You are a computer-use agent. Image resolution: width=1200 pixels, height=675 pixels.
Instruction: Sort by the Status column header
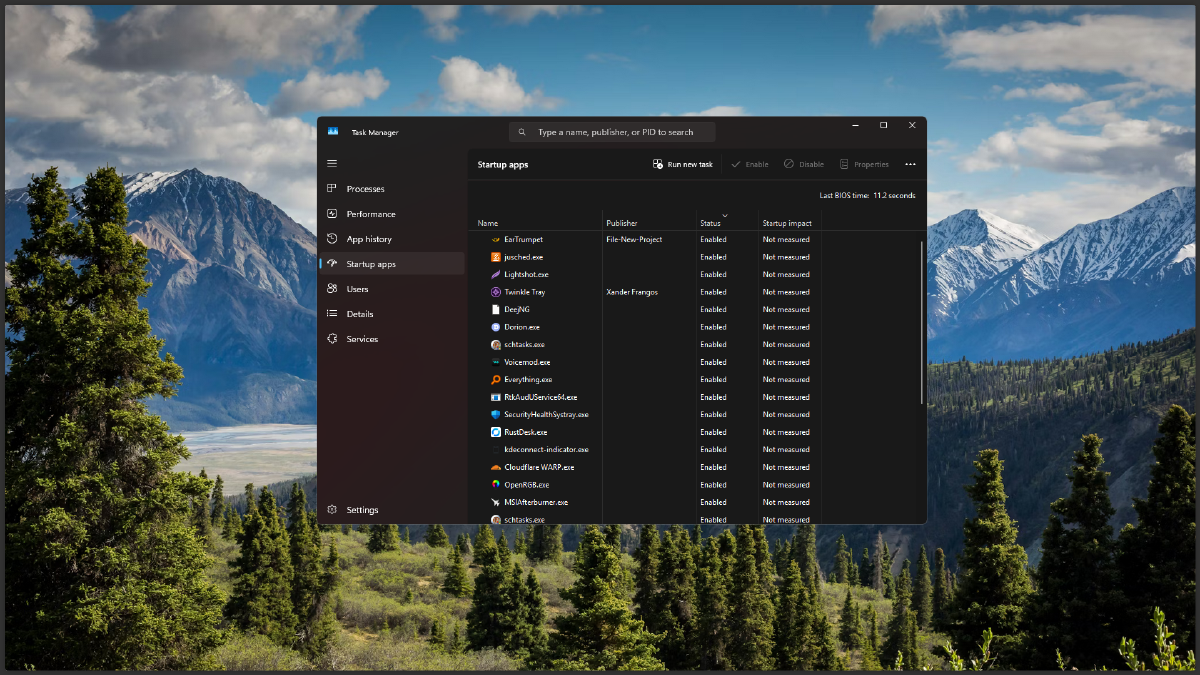pos(713,223)
